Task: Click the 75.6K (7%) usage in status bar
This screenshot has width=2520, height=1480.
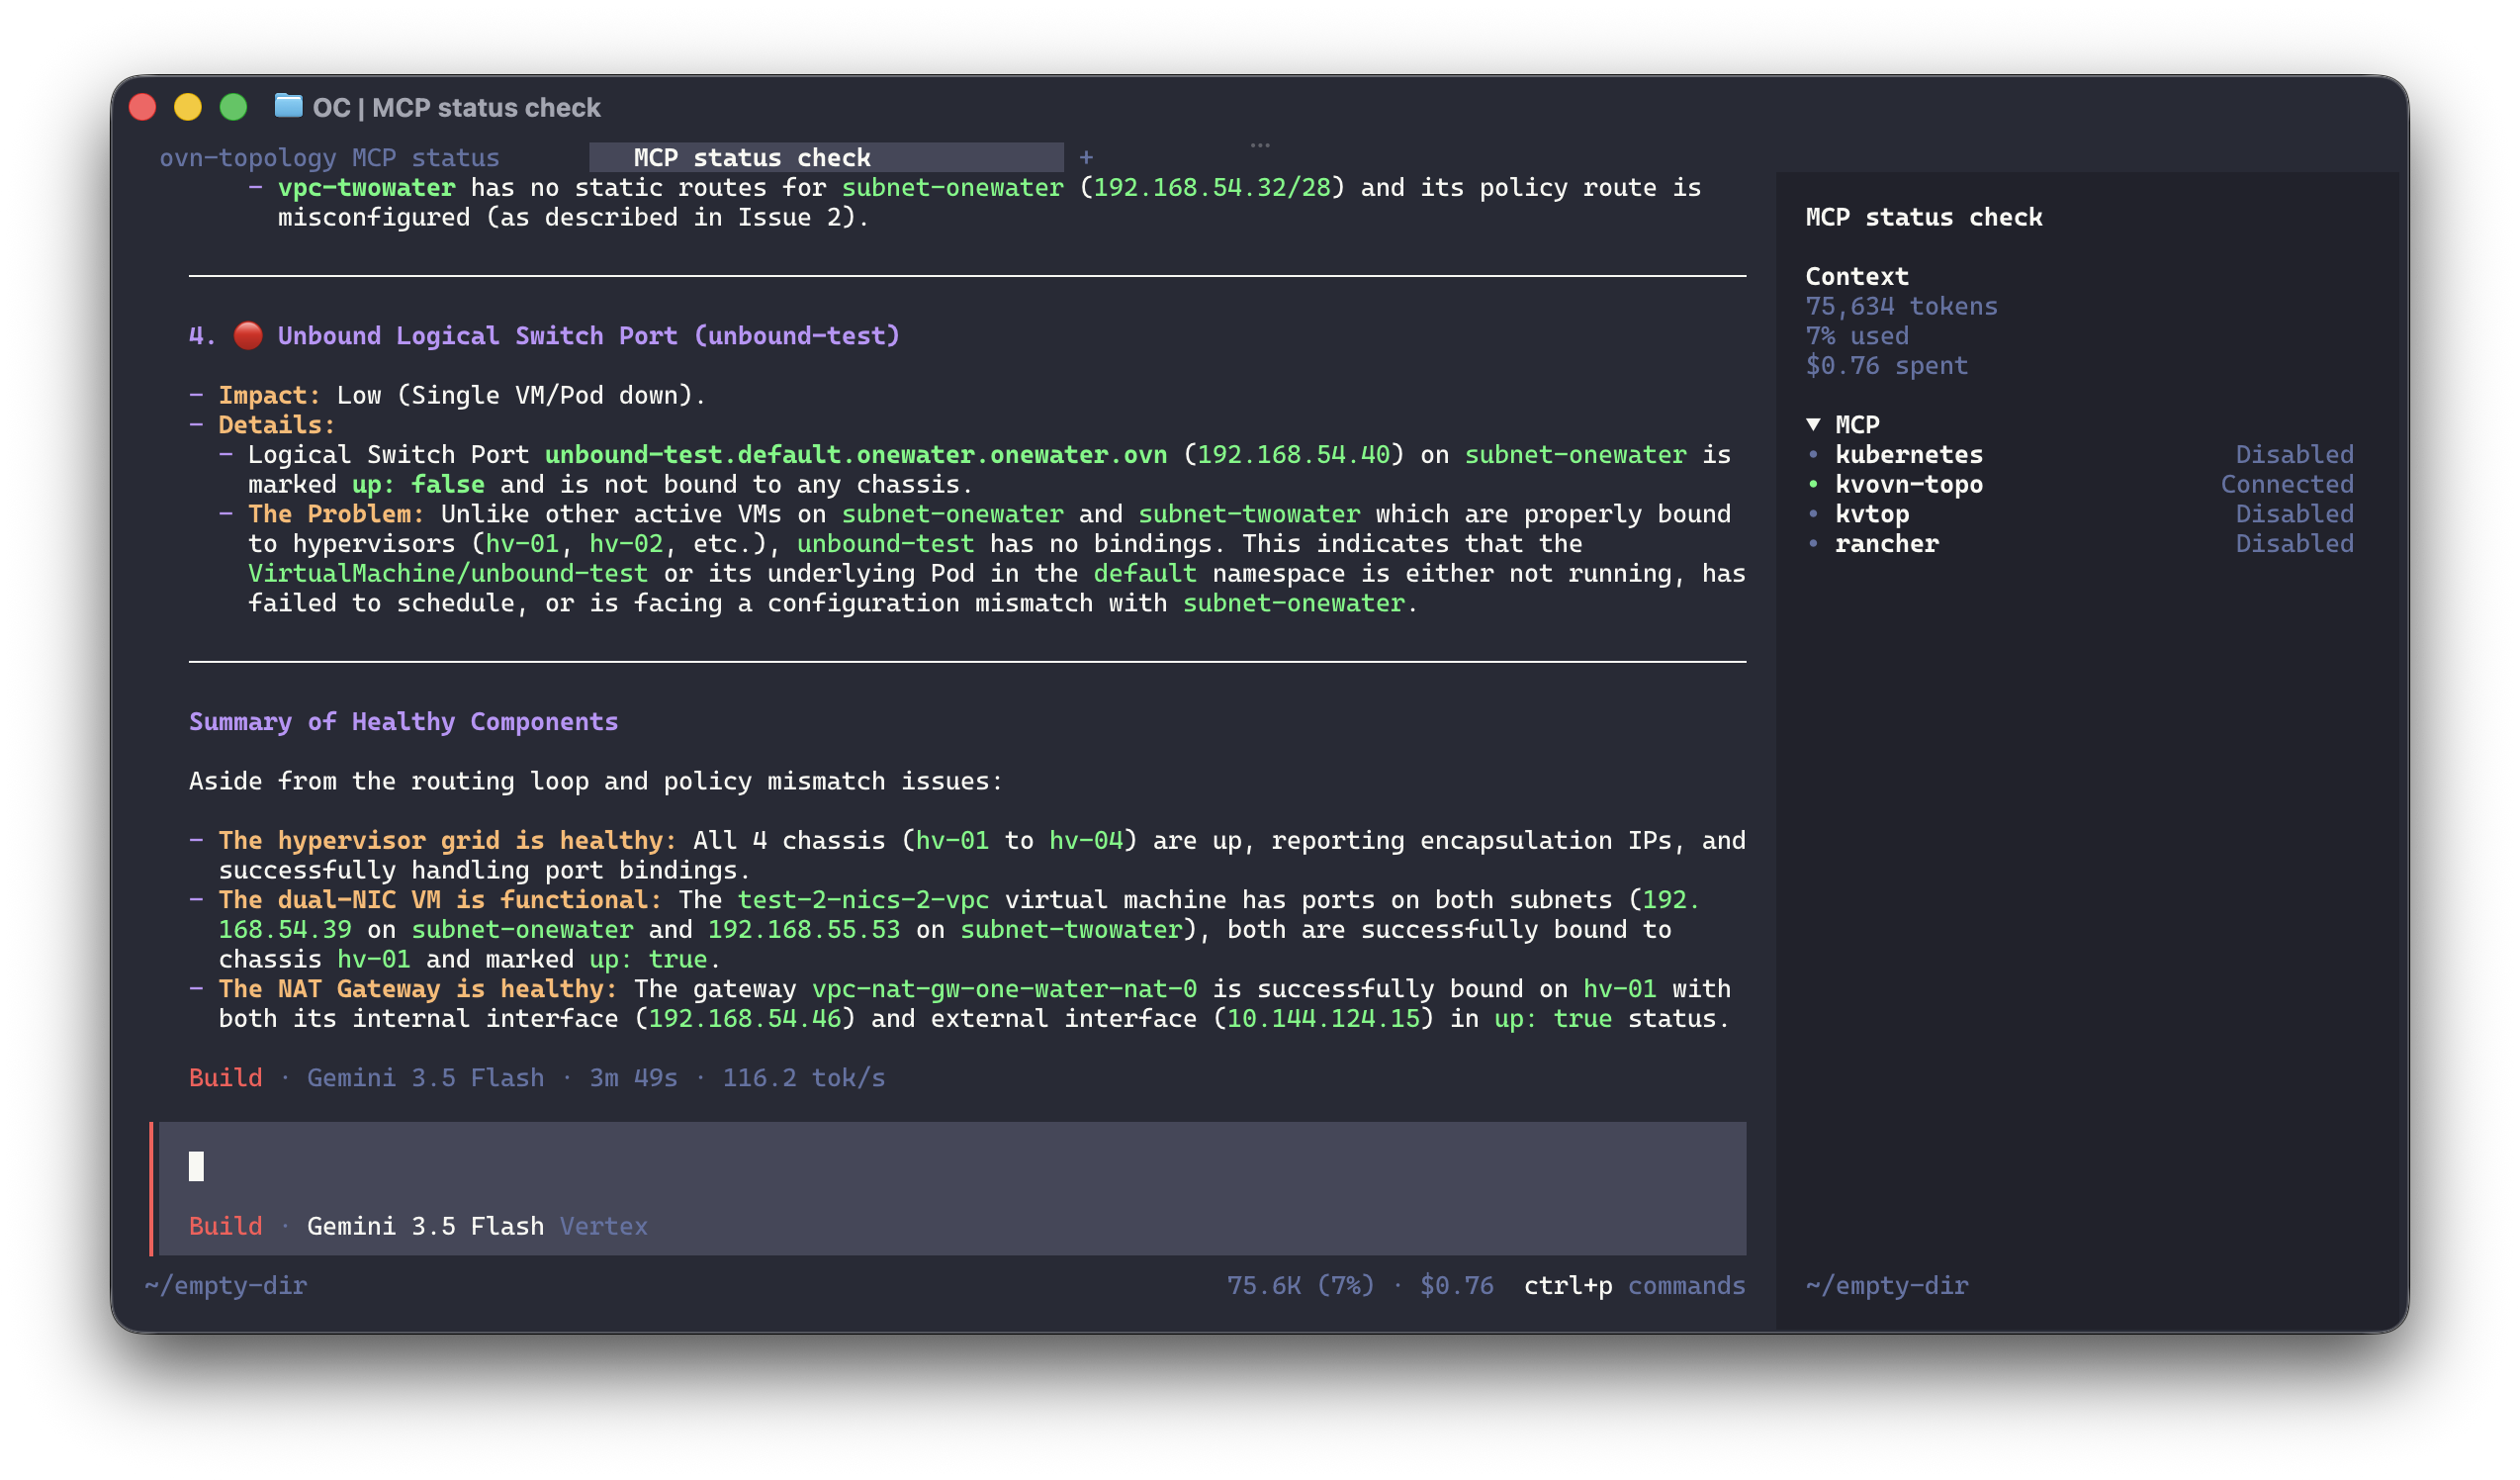Action: pos(1300,1286)
